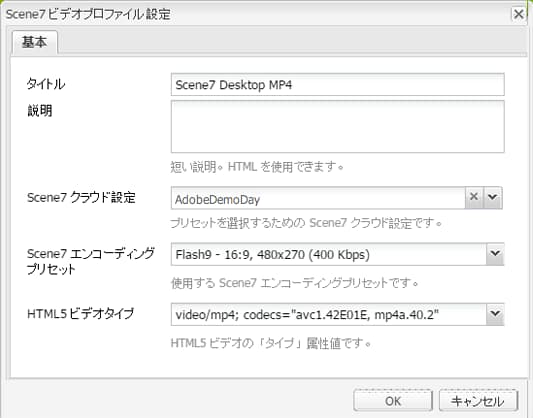Click the 使用する Scene7 エンコーディングプリセットです hint
The image size is (533, 418).
294,283
